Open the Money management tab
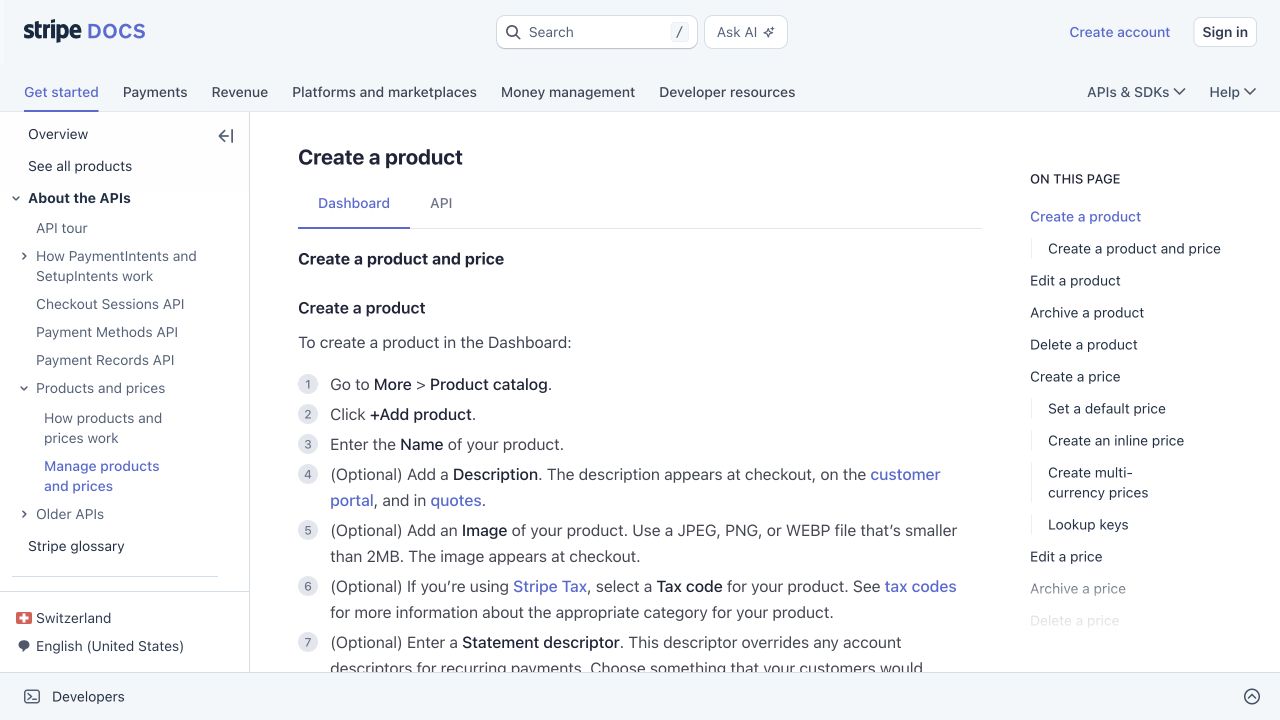 568,92
